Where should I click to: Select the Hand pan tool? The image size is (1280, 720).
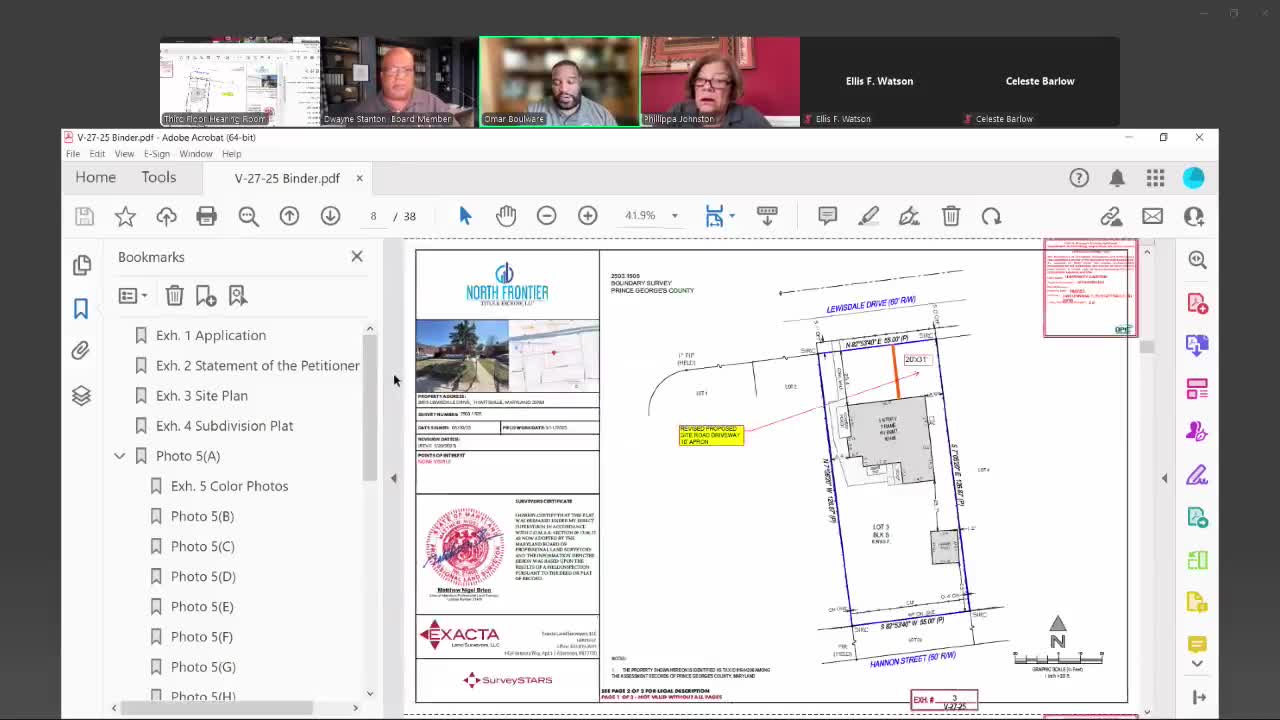coord(506,216)
